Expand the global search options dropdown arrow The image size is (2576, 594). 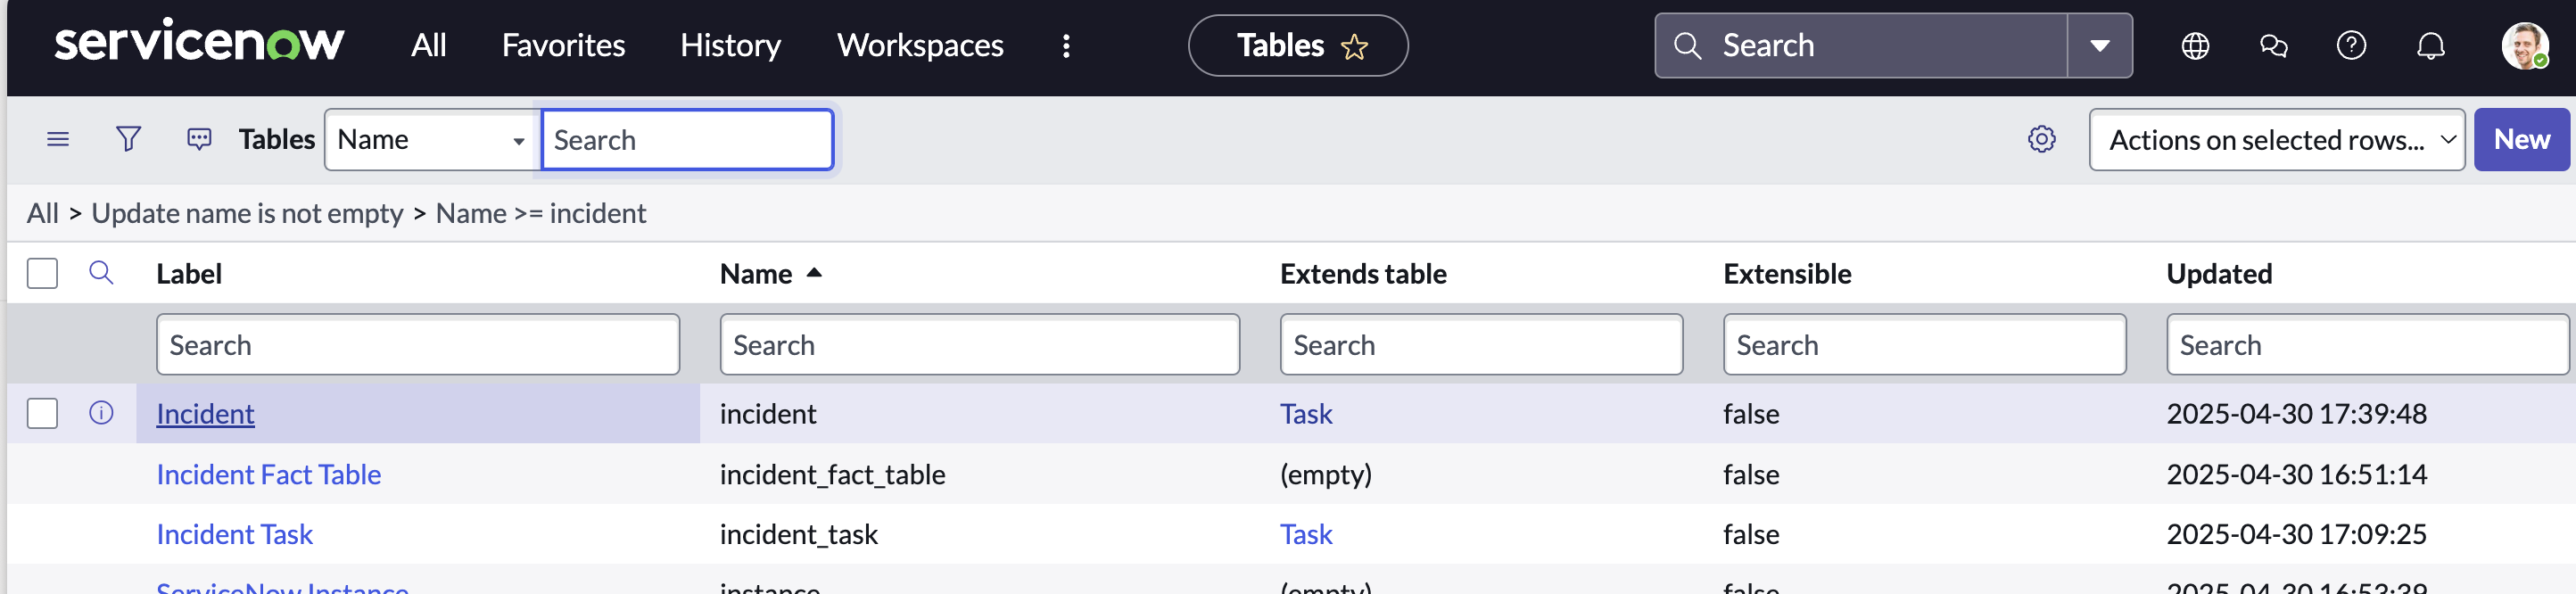click(x=2099, y=46)
